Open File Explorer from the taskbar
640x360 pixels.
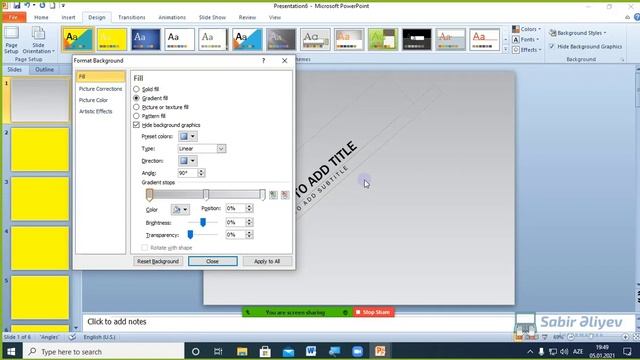242,351
